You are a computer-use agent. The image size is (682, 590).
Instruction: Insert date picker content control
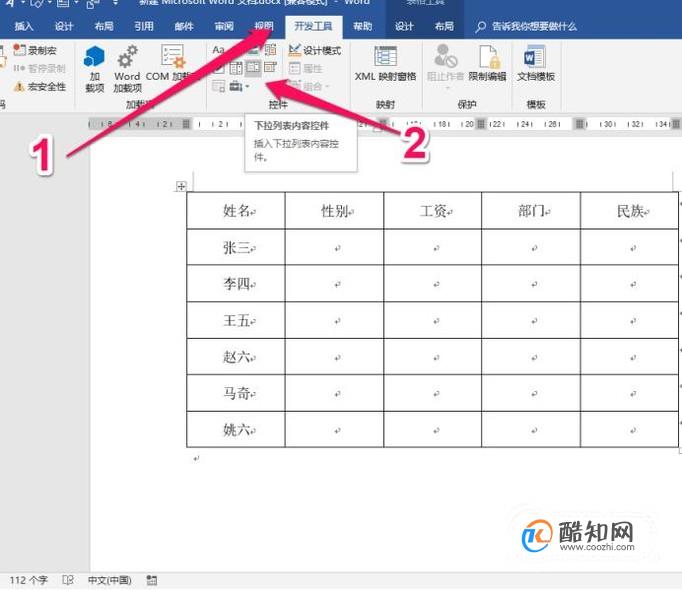pos(270,67)
